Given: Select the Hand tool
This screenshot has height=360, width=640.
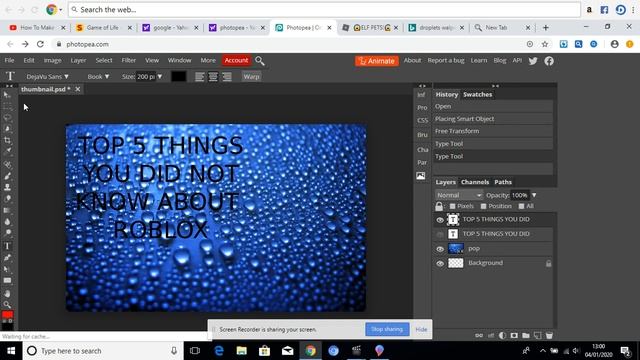Looking at the screenshot, I should pos(7,293).
